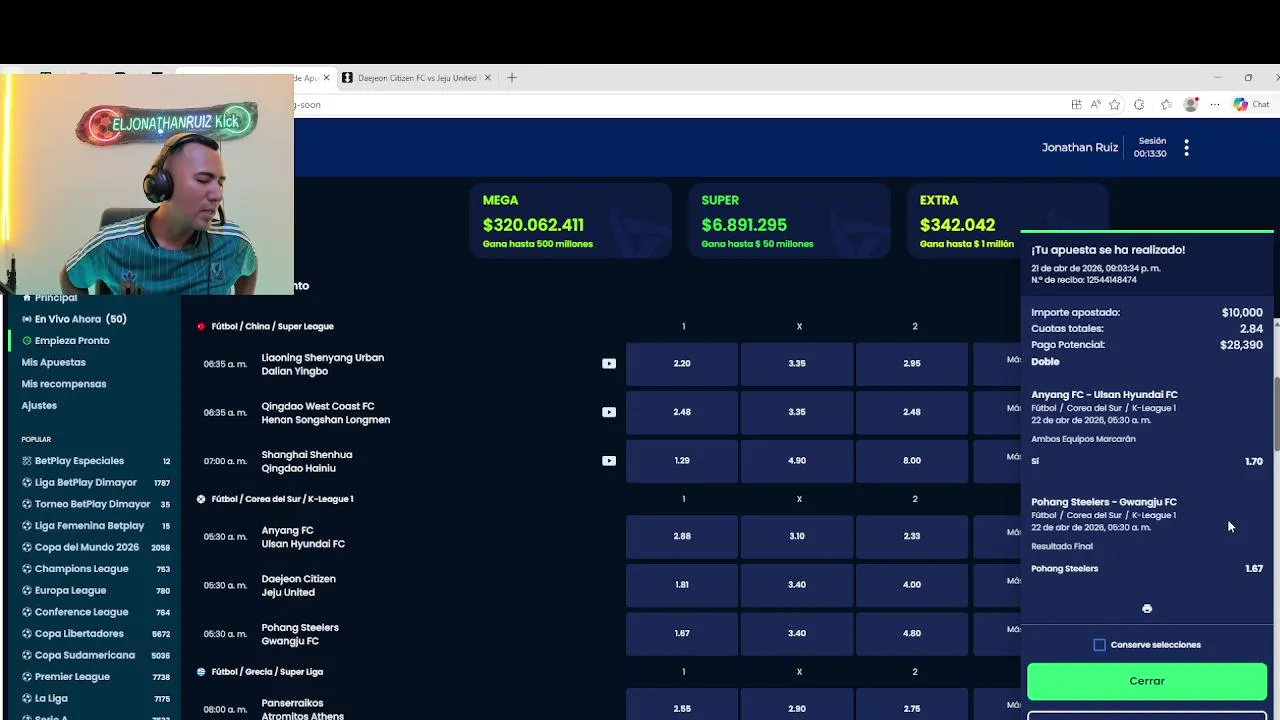The height and width of the screenshot is (720, 1280).
Task: Open live stream icon for Shanghai Shenhua match
Action: coord(609,461)
